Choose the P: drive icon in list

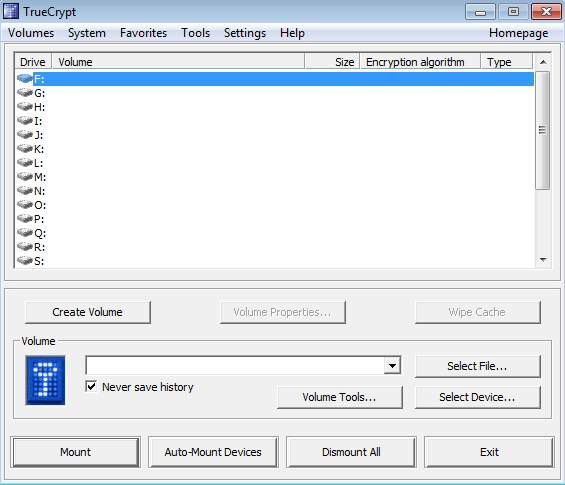click(x=25, y=218)
